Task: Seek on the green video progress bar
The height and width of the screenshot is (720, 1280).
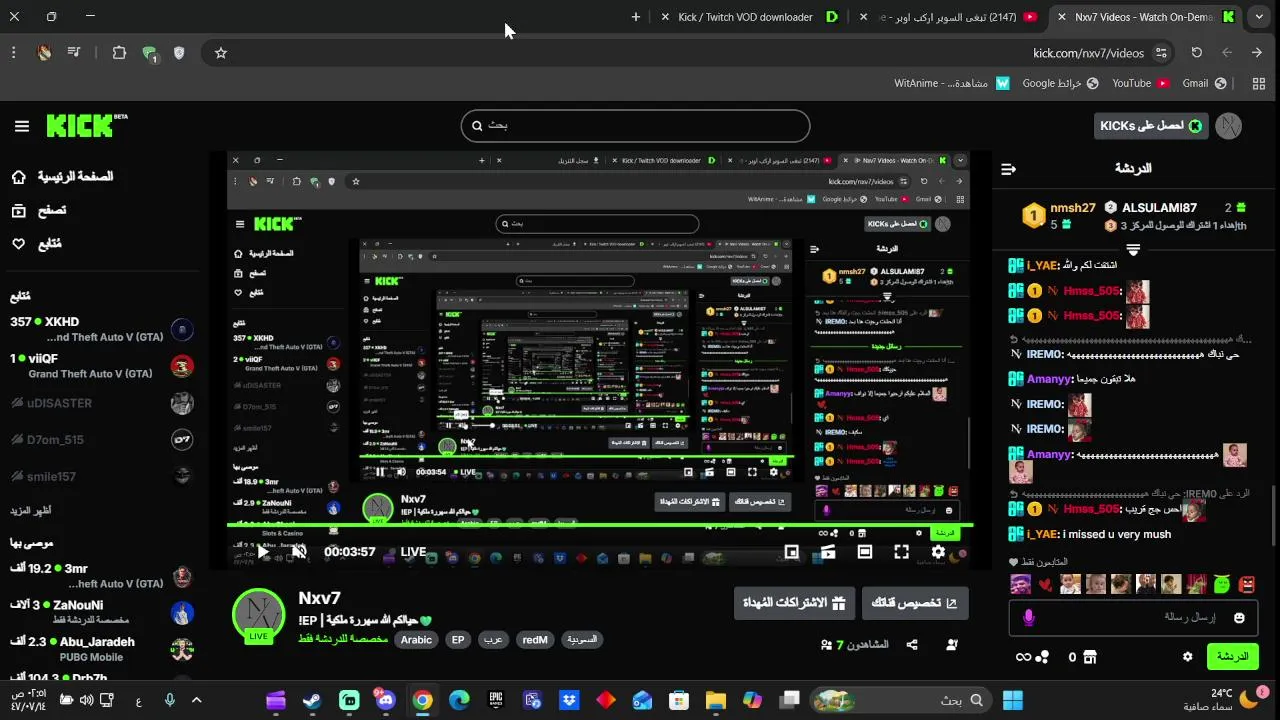Action: [x=600, y=526]
